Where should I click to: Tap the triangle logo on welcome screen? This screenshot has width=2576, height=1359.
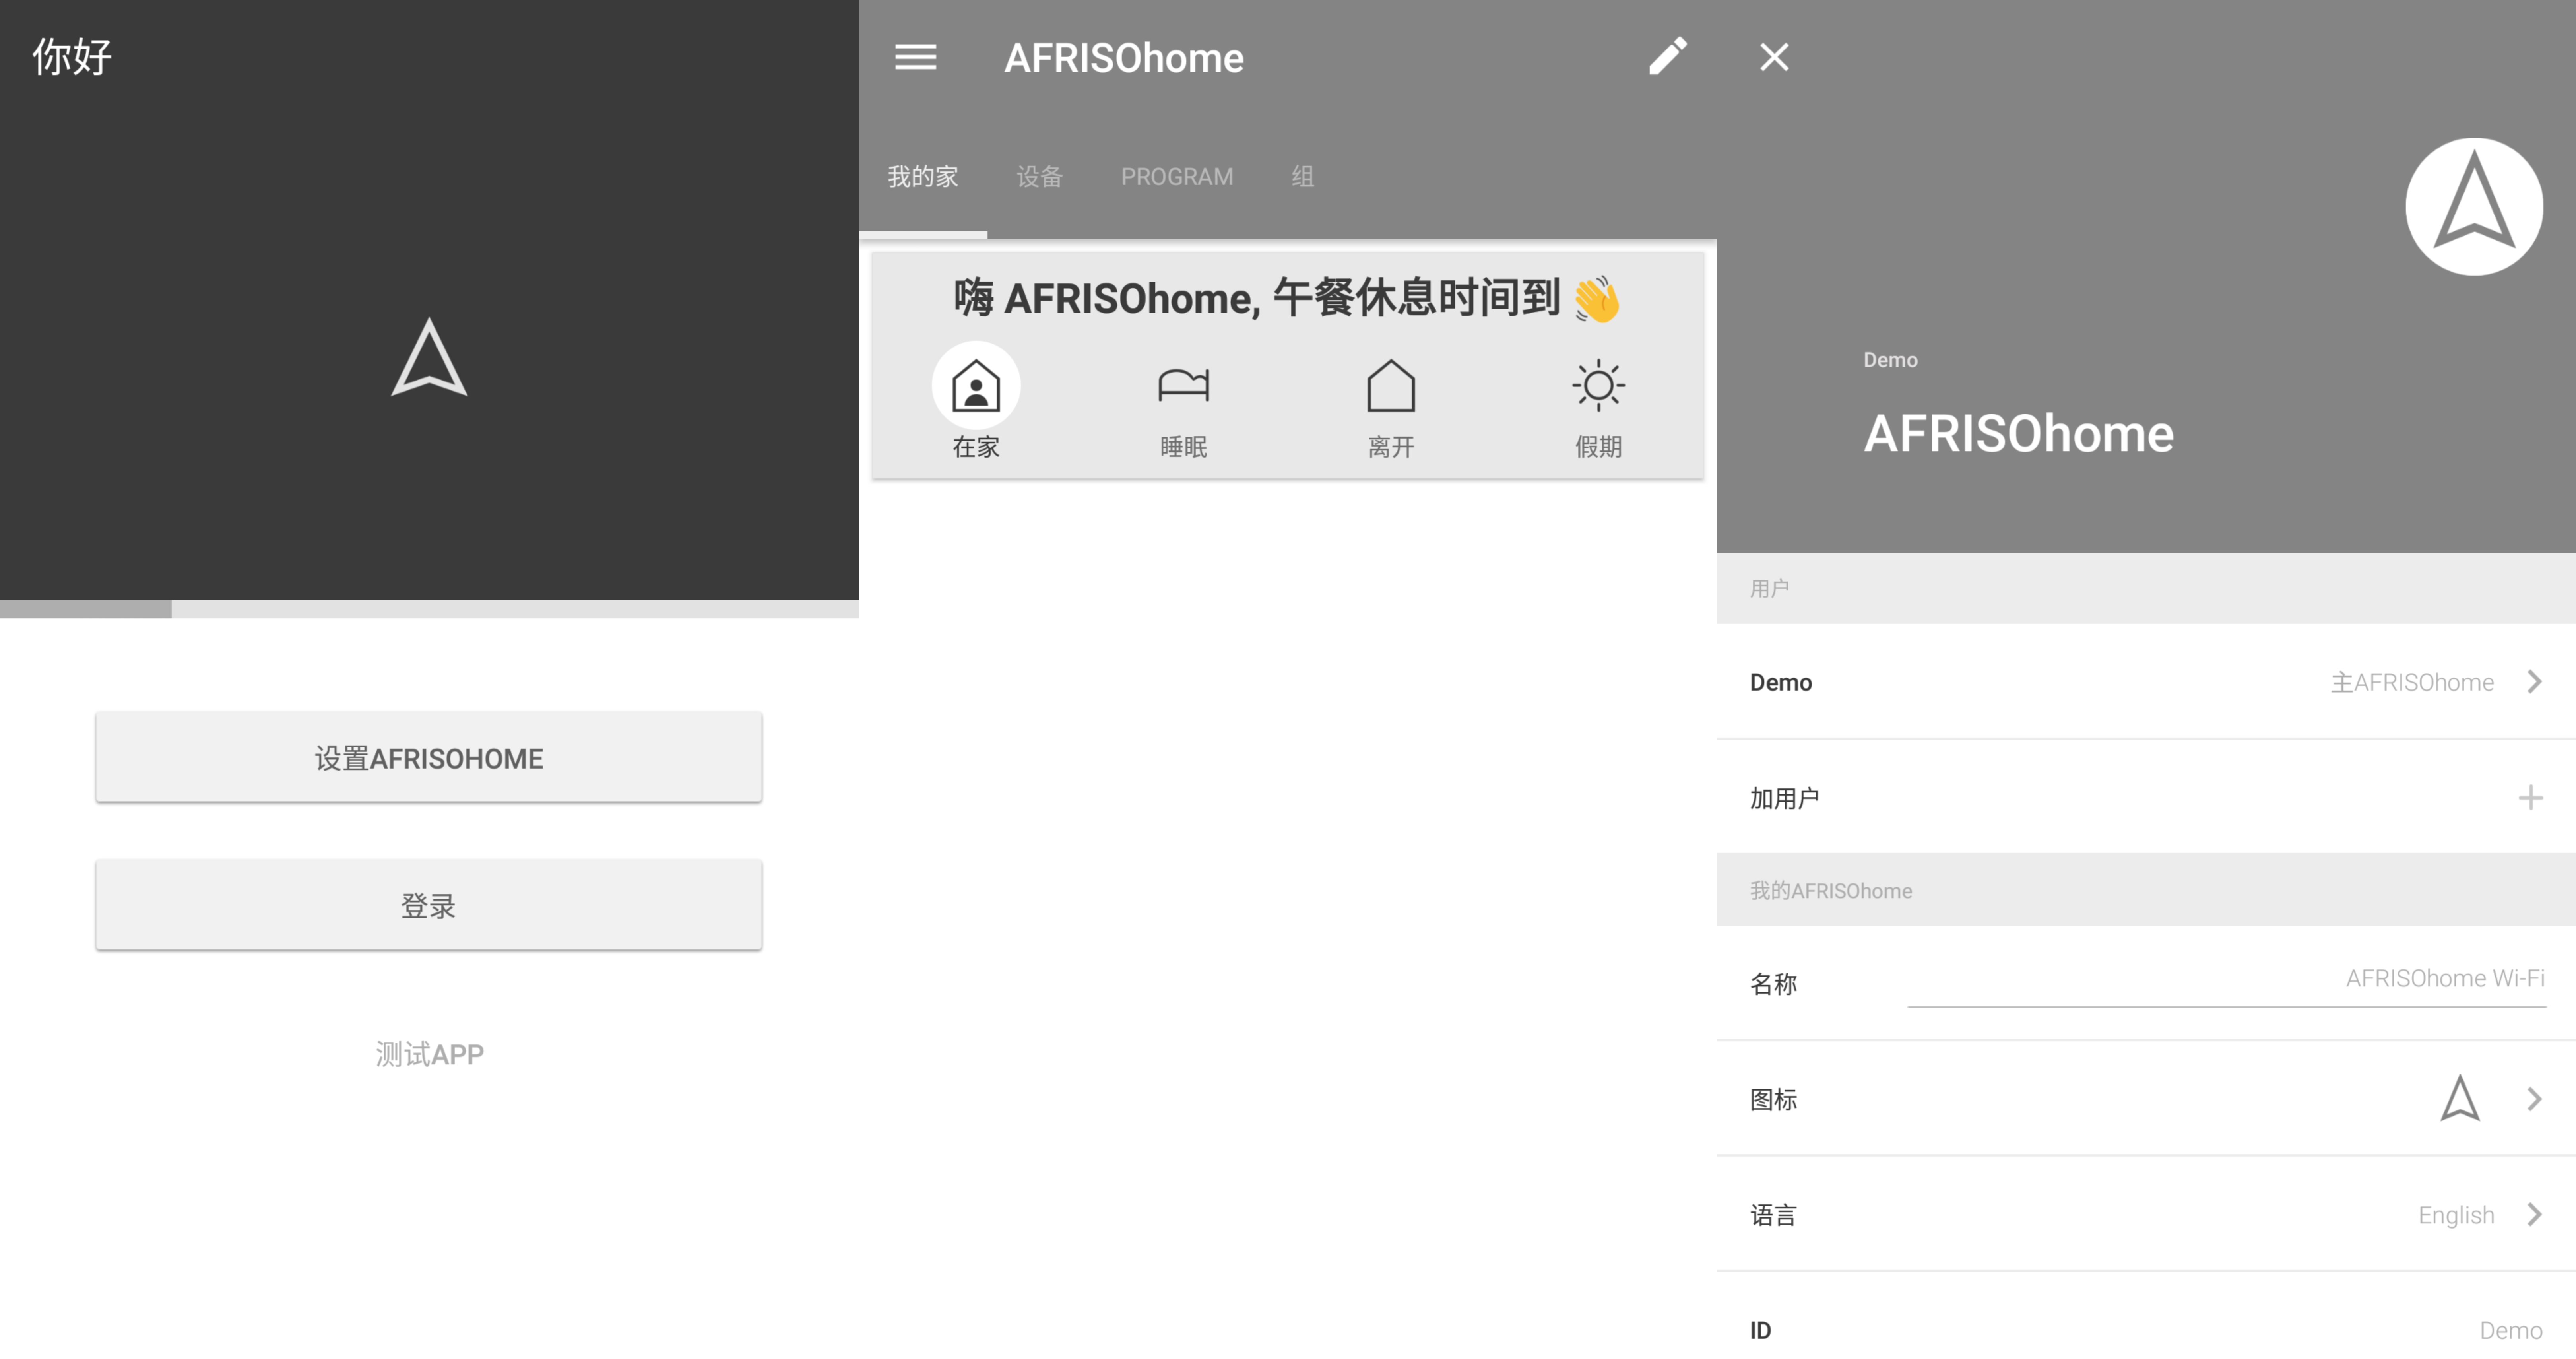[x=429, y=357]
